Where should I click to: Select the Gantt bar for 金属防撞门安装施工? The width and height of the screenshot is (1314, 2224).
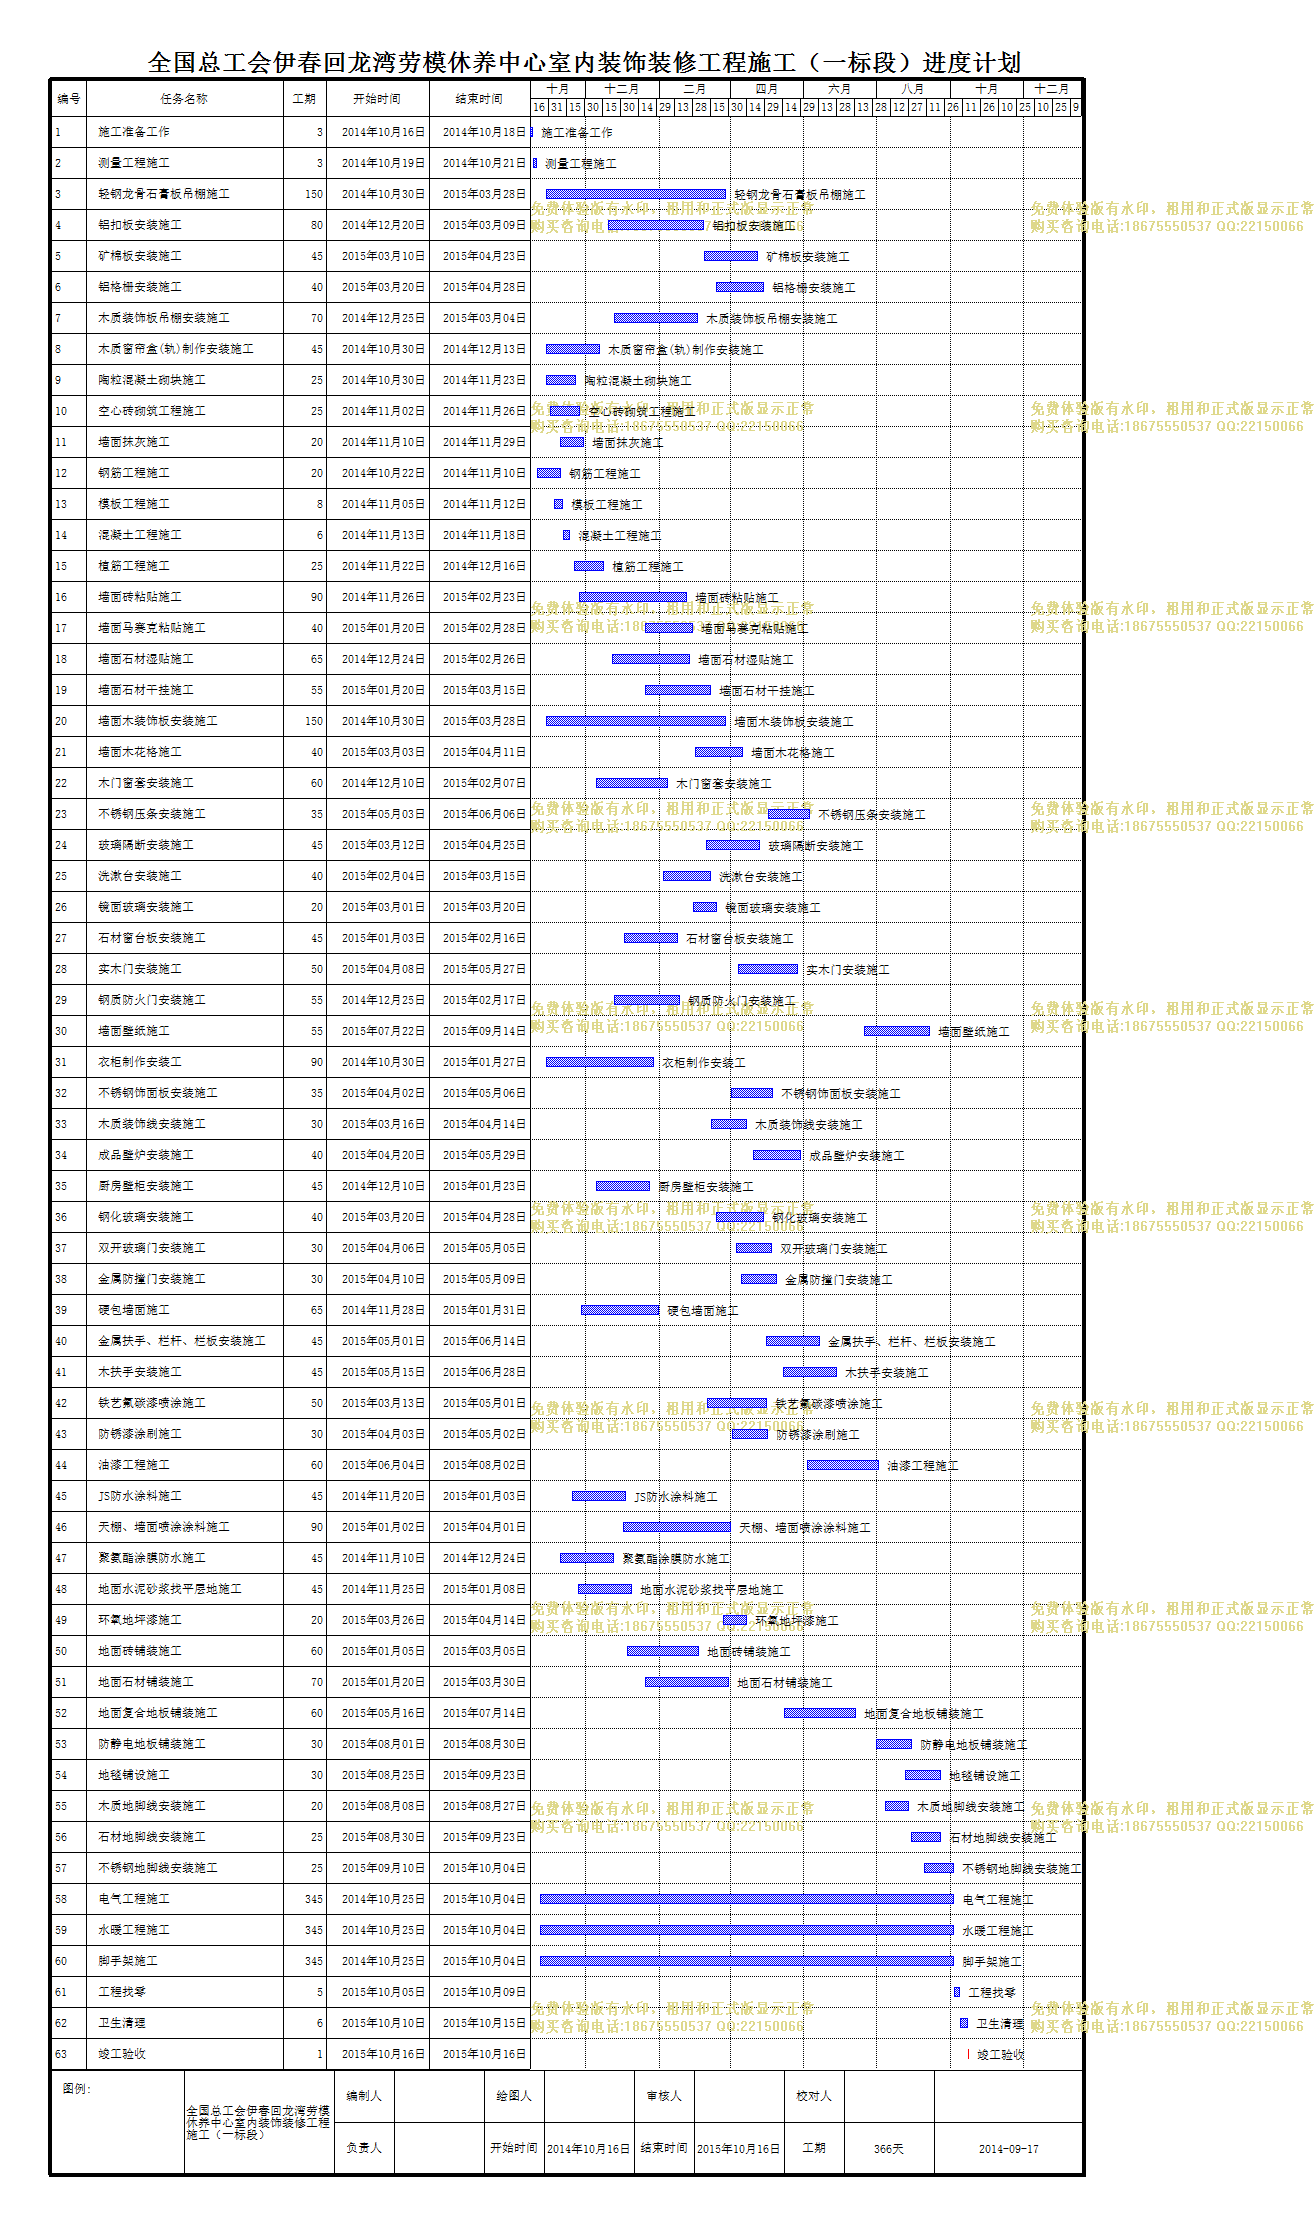click(x=759, y=1279)
